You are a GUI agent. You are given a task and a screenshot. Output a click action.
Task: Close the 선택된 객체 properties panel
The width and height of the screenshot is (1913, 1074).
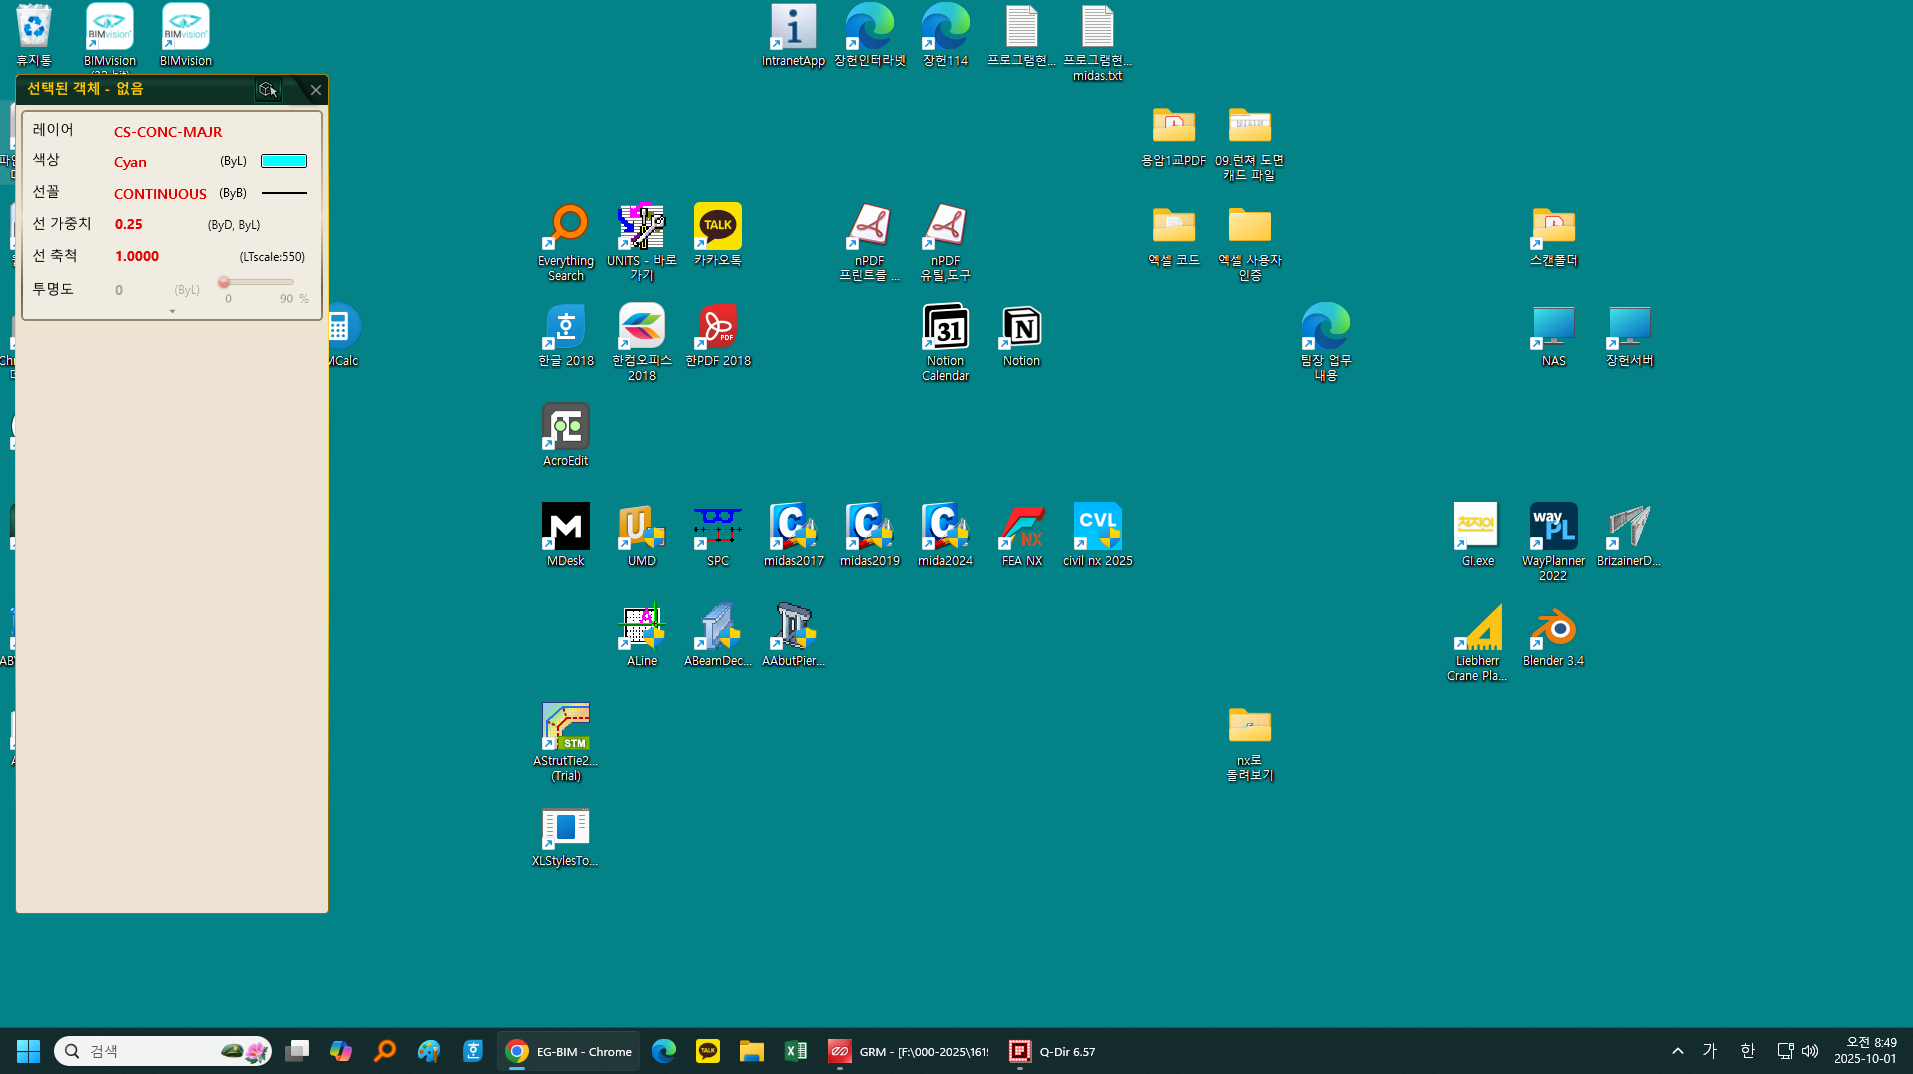point(315,90)
